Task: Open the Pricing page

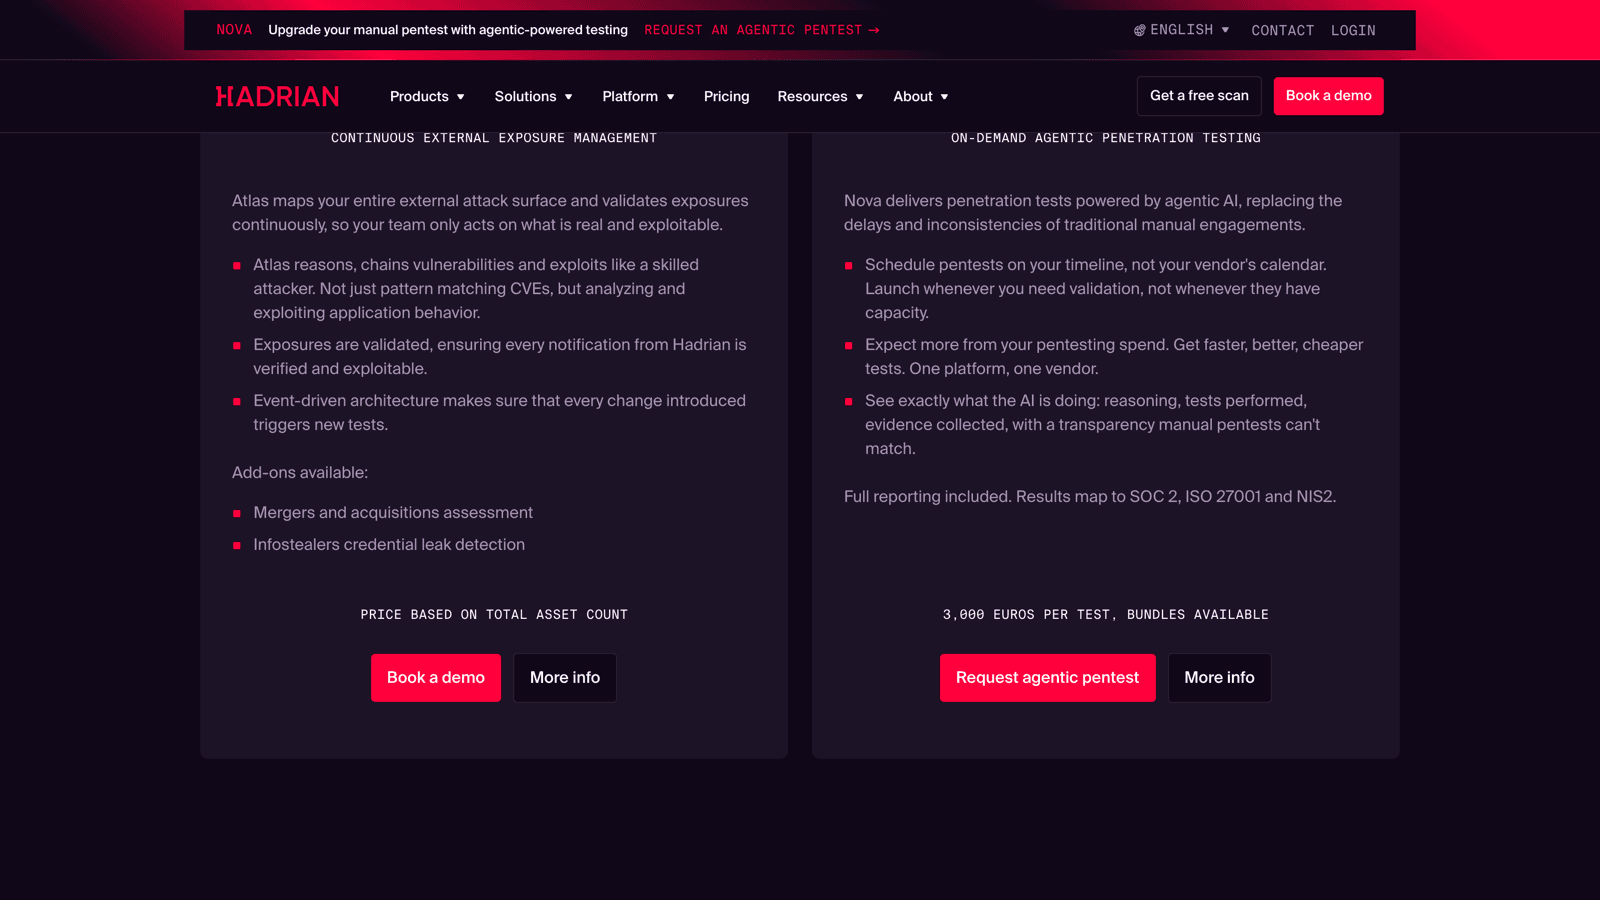Action: [x=726, y=96]
